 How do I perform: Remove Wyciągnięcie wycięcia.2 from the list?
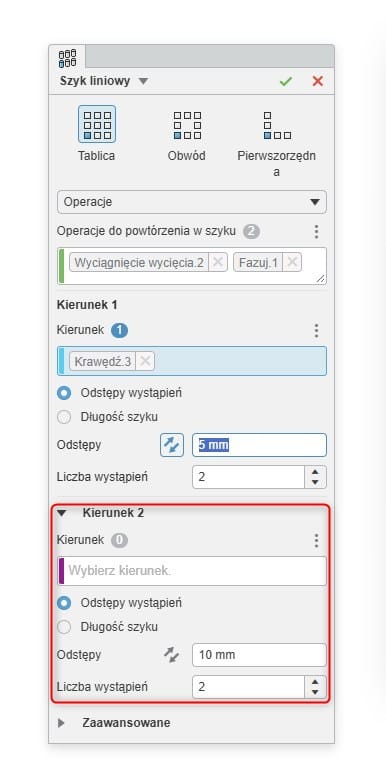pyautogui.click(x=217, y=262)
